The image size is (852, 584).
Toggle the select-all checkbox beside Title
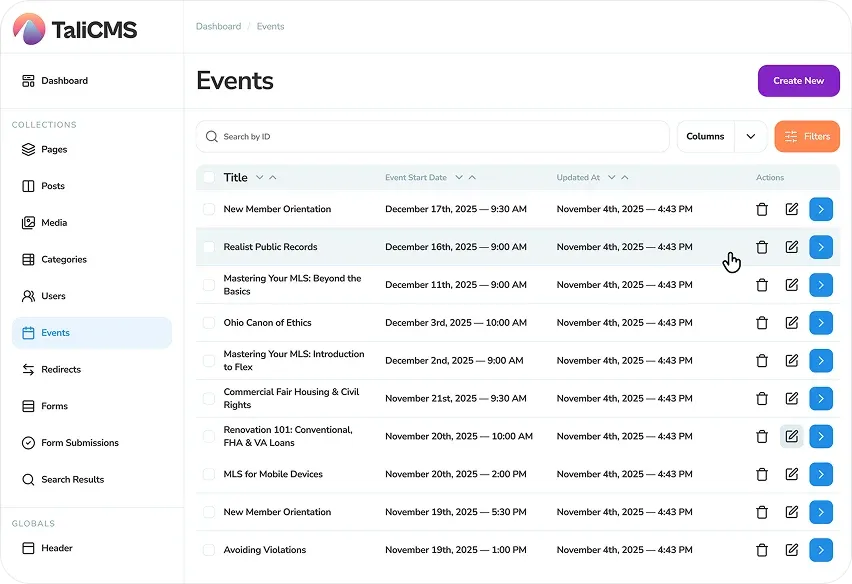(x=209, y=177)
